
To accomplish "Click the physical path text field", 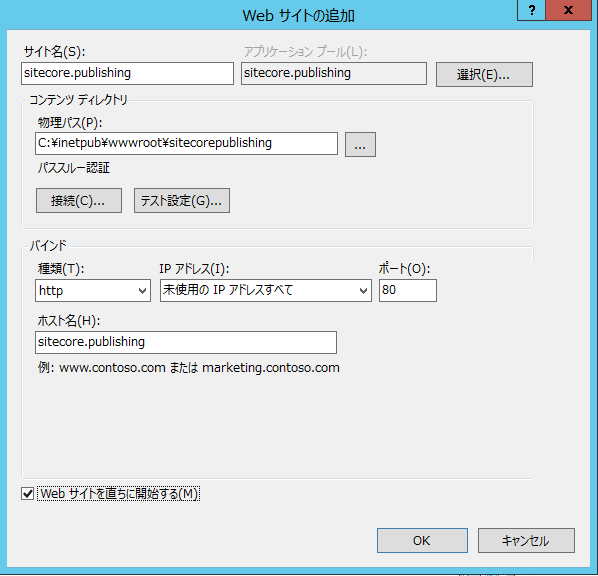I will [186, 143].
